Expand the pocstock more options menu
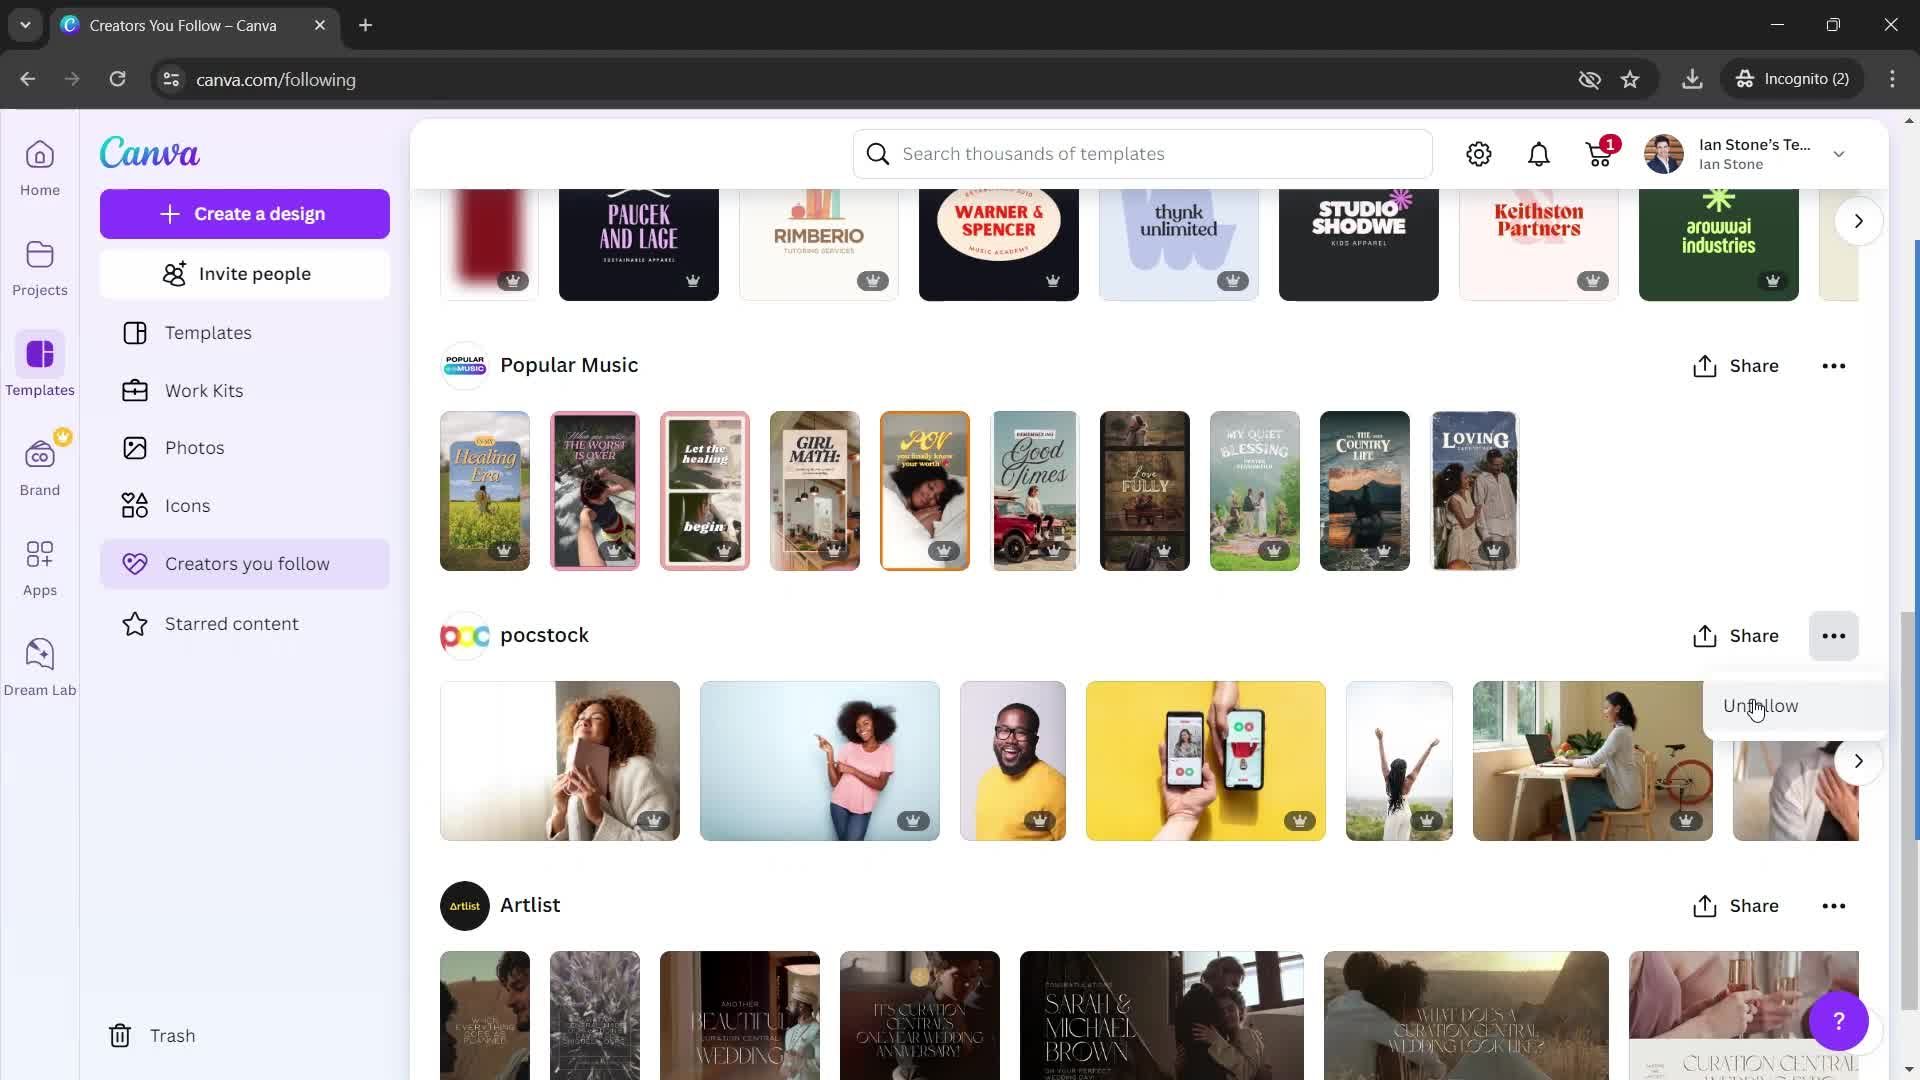Image resolution: width=1920 pixels, height=1080 pixels. 1833,636
